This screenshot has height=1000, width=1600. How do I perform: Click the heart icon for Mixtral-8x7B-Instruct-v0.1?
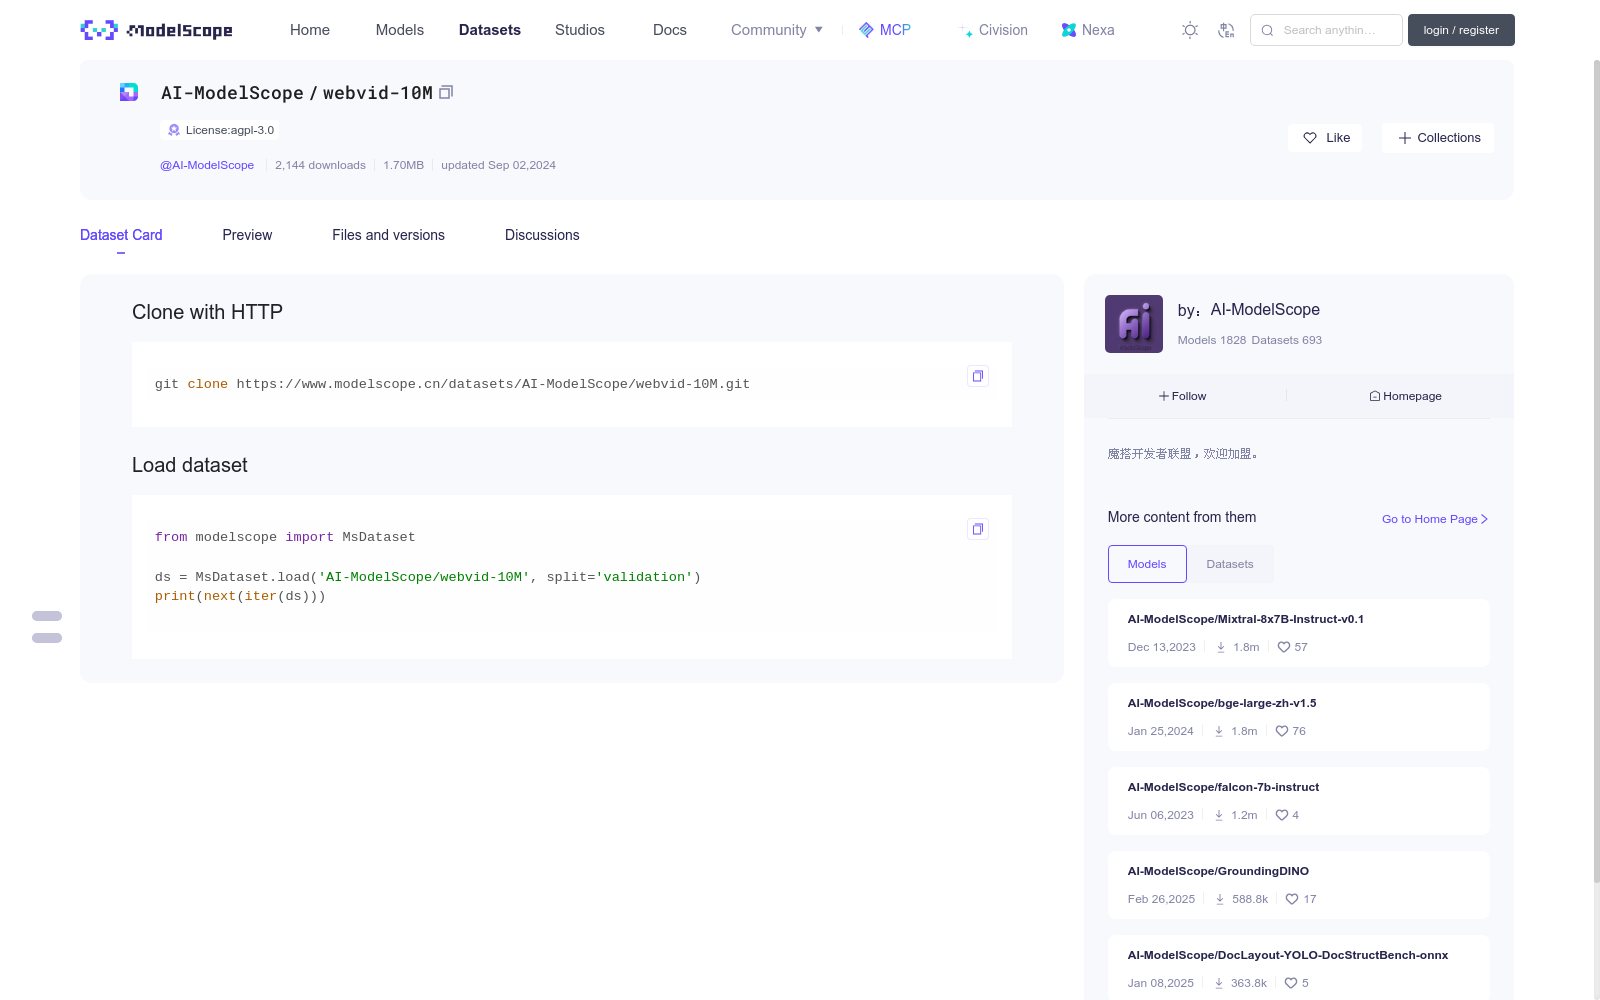click(1284, 647)
